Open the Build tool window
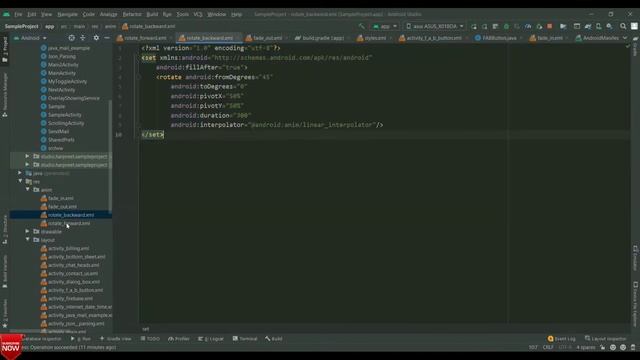 pyautogui.click(x=274, y=339)
